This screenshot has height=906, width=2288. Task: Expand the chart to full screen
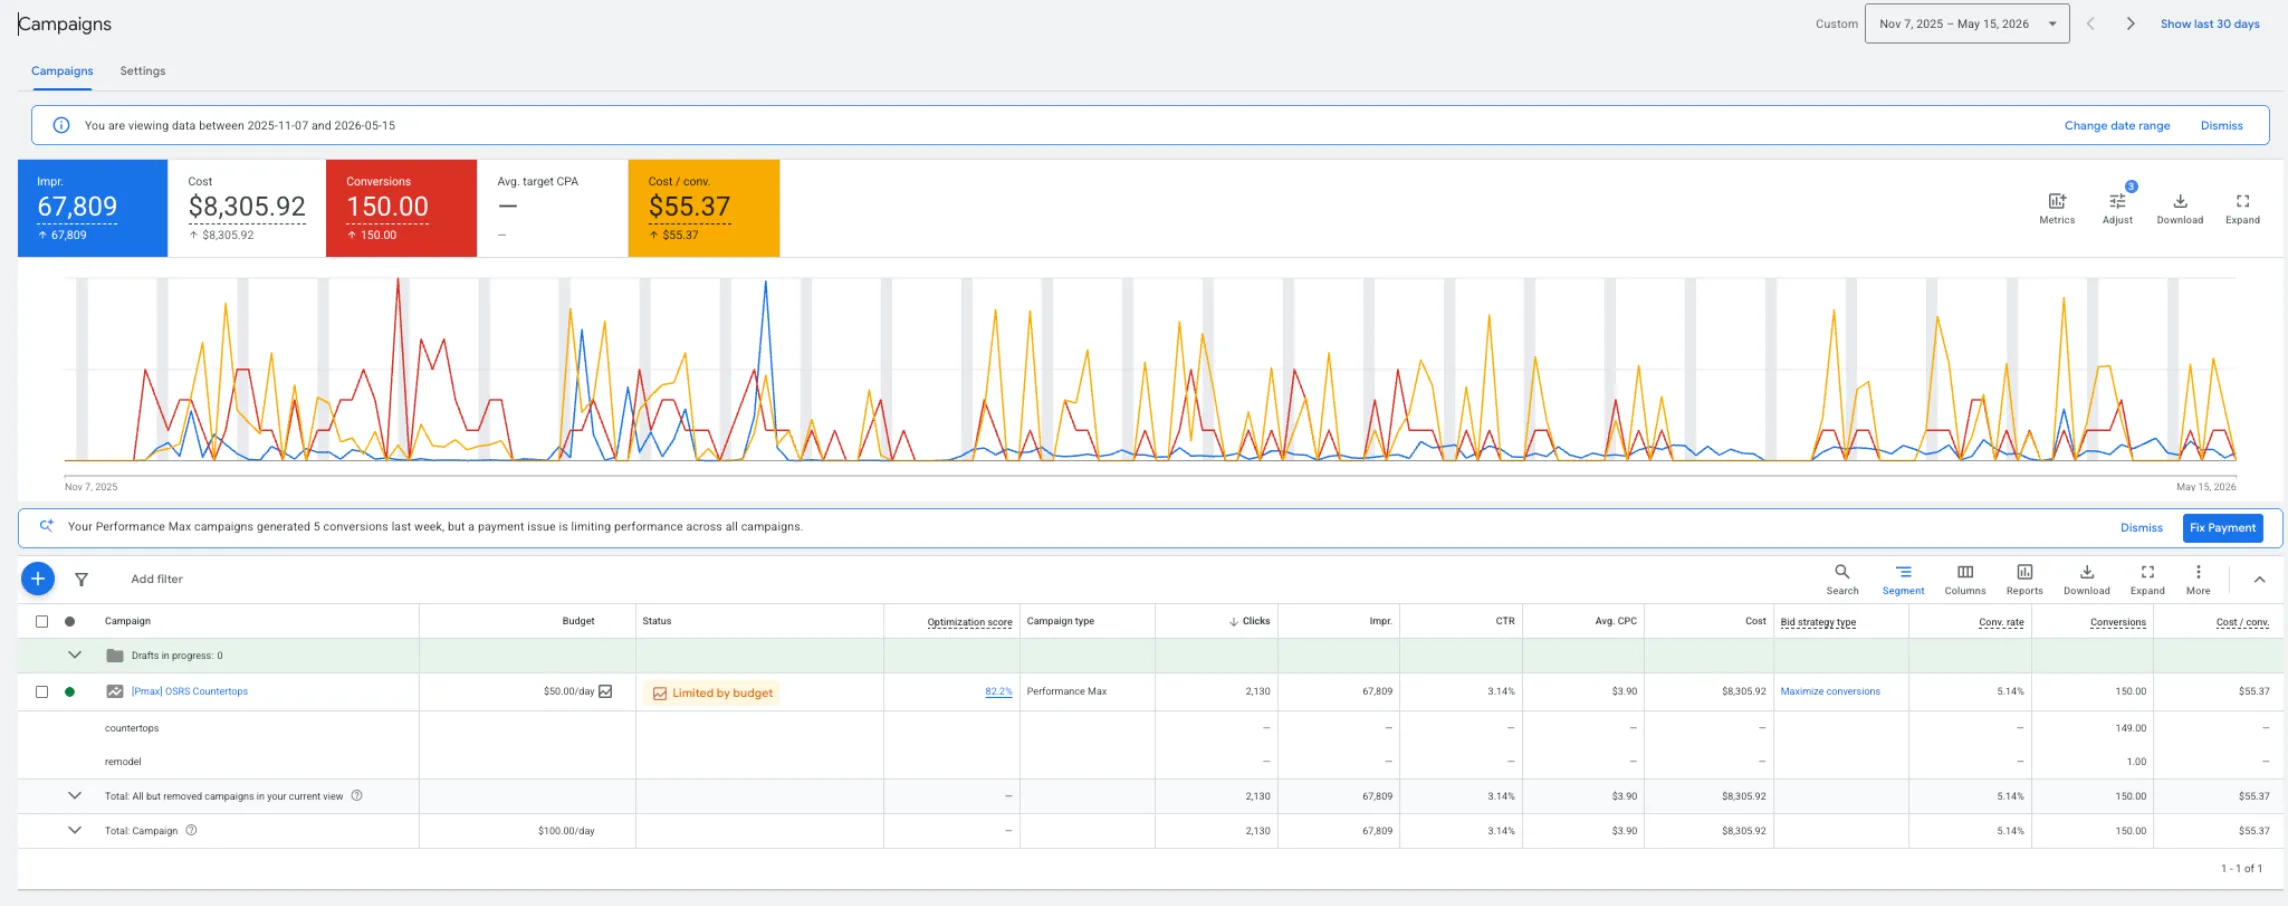pos(2242,209)
